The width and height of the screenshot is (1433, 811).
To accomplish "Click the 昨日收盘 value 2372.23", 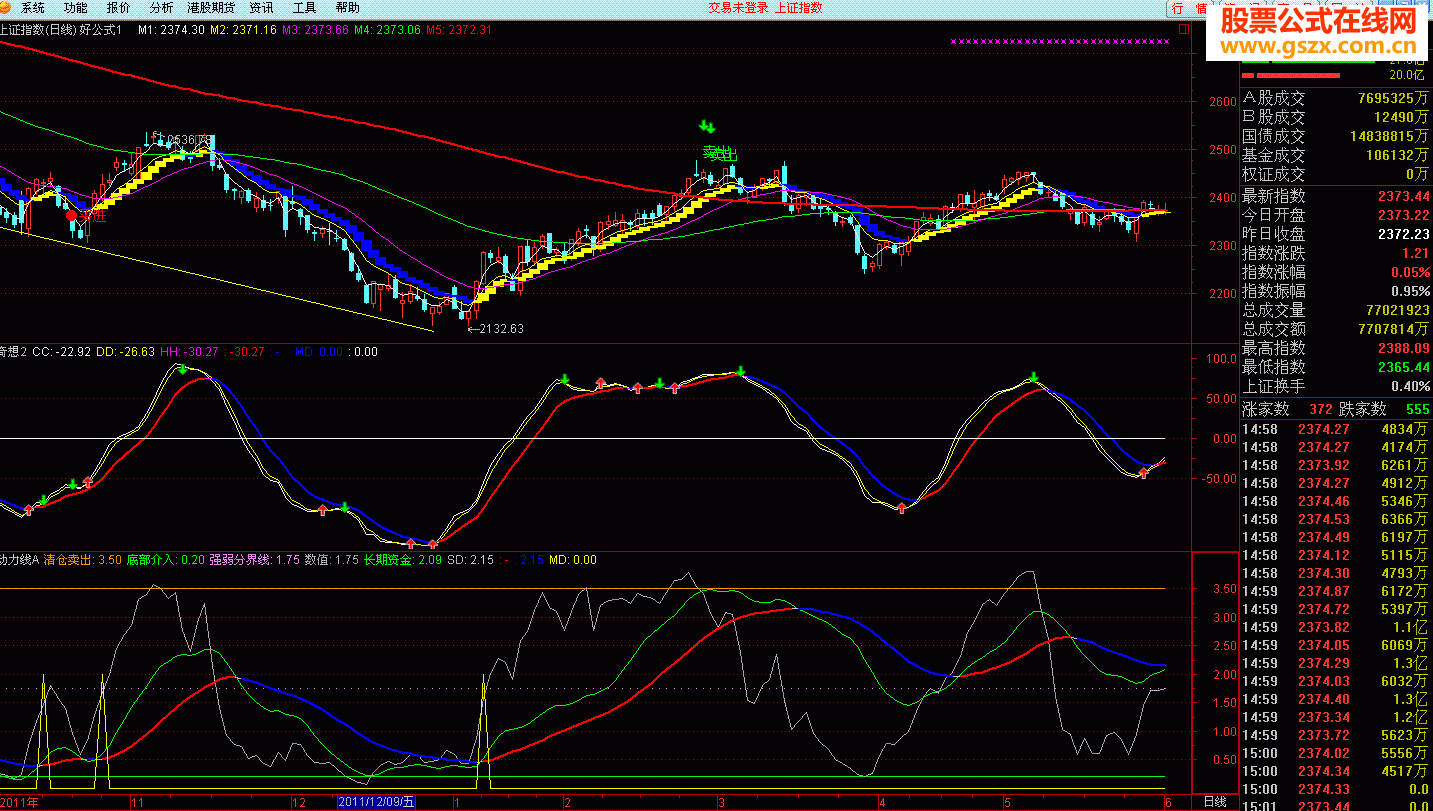I will pyautogui.click(x=1404, y=234).
